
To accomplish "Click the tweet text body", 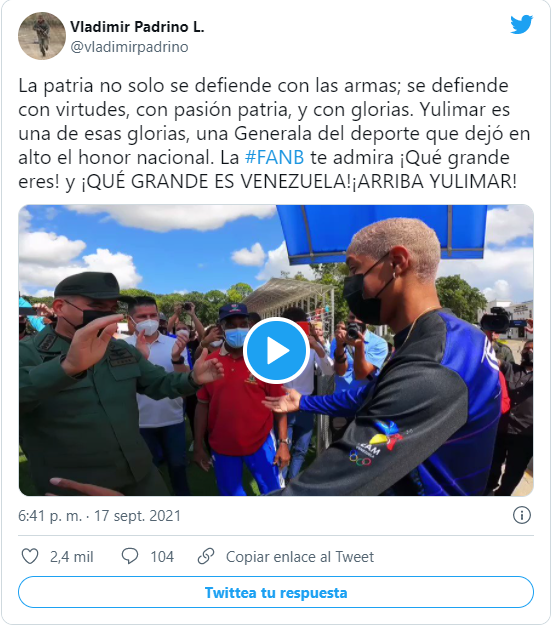I will (277, 134).
